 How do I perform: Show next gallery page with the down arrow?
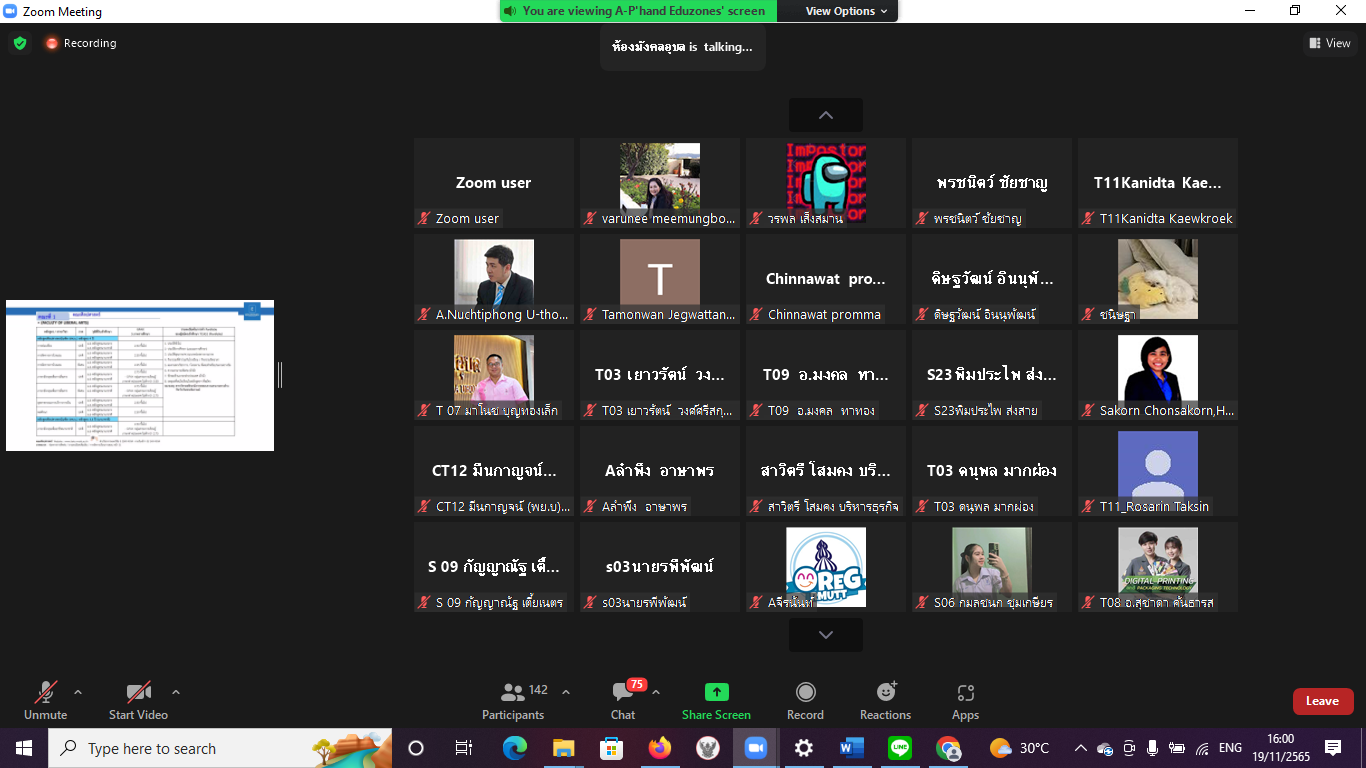click(x=825, y=635)
